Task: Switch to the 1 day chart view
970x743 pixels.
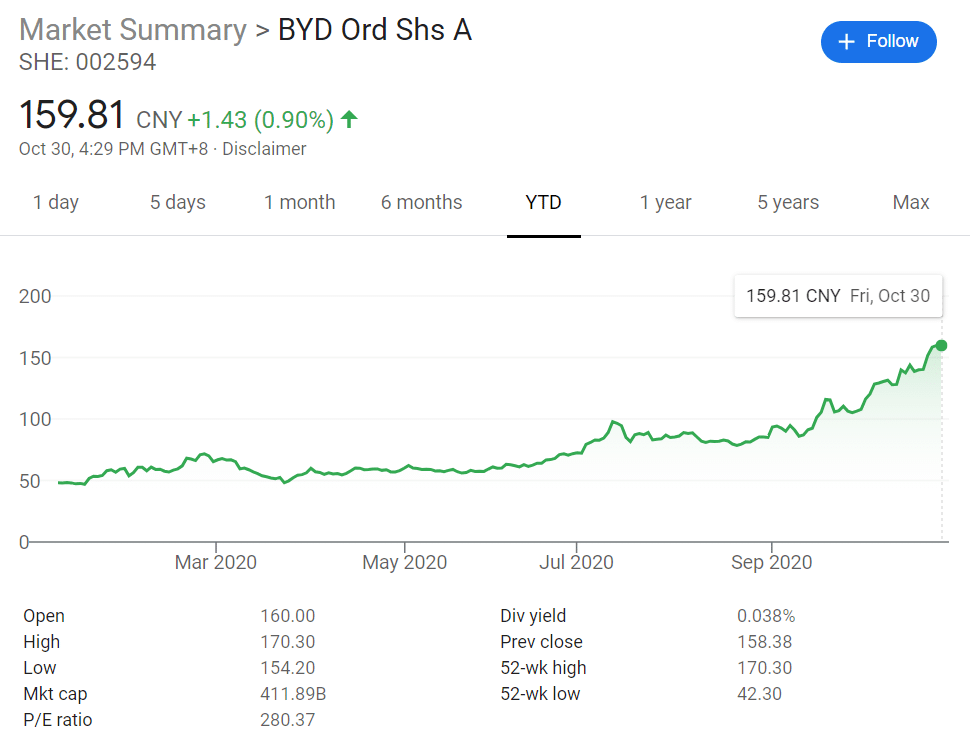Action: (x=56, y=202)
